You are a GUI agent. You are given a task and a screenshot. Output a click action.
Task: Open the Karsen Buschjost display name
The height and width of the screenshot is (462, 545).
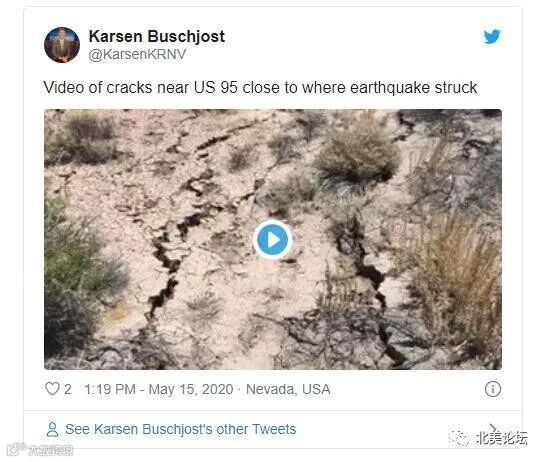[156, 37]
